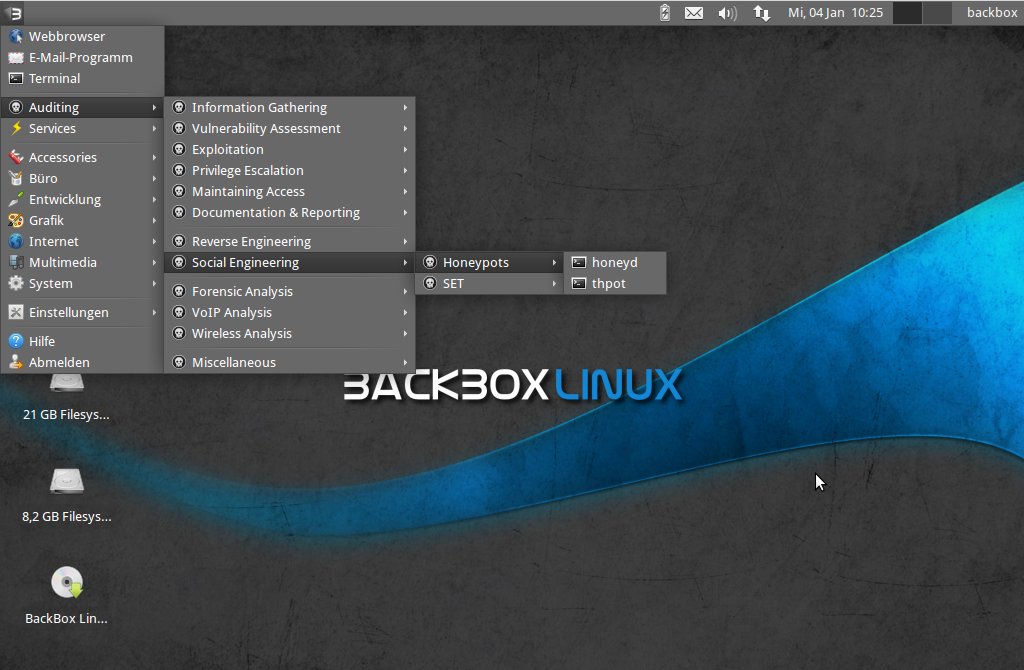Viewport: 1024px width, 670px height.
Task: Open the mail notification envelope icon
Action: point(694,12)
